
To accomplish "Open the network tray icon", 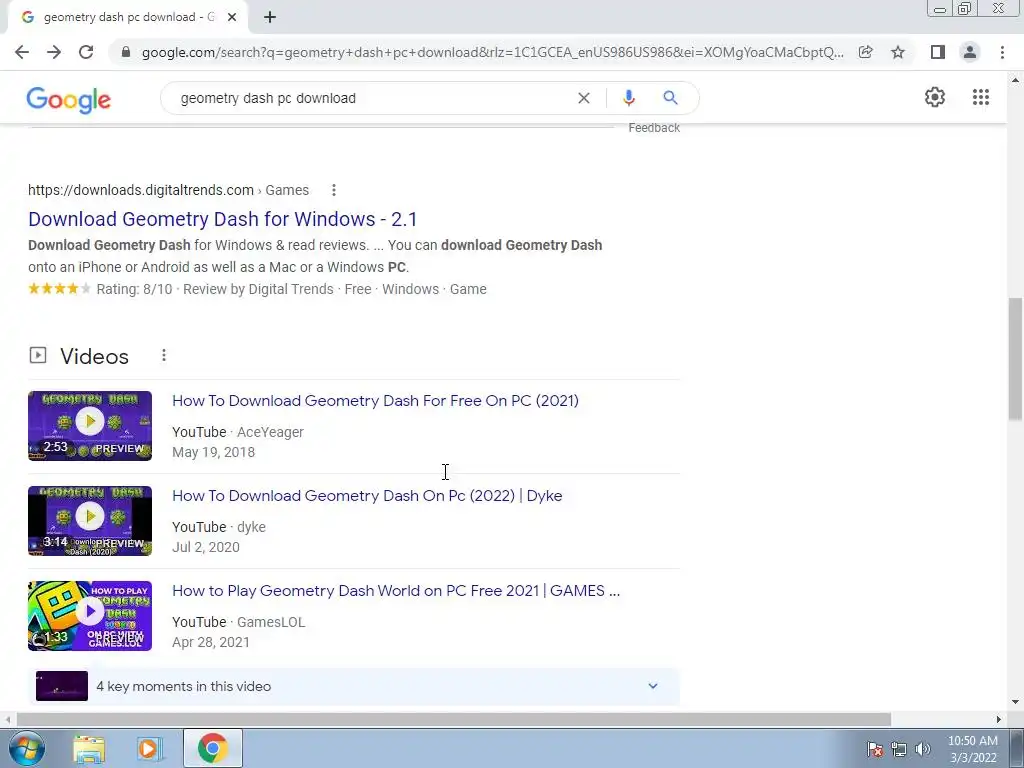I will tap(899, 749).
